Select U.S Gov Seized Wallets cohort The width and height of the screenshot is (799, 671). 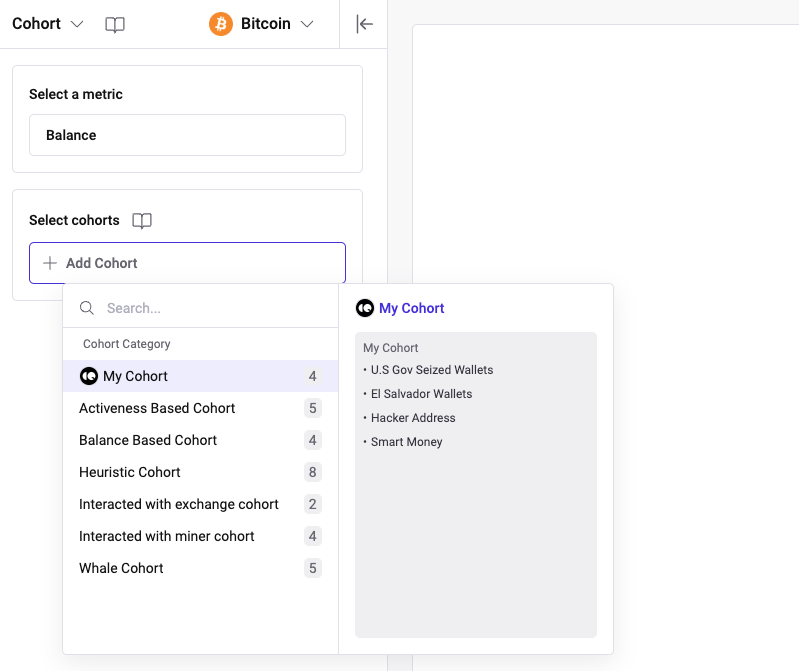[432, 370]
